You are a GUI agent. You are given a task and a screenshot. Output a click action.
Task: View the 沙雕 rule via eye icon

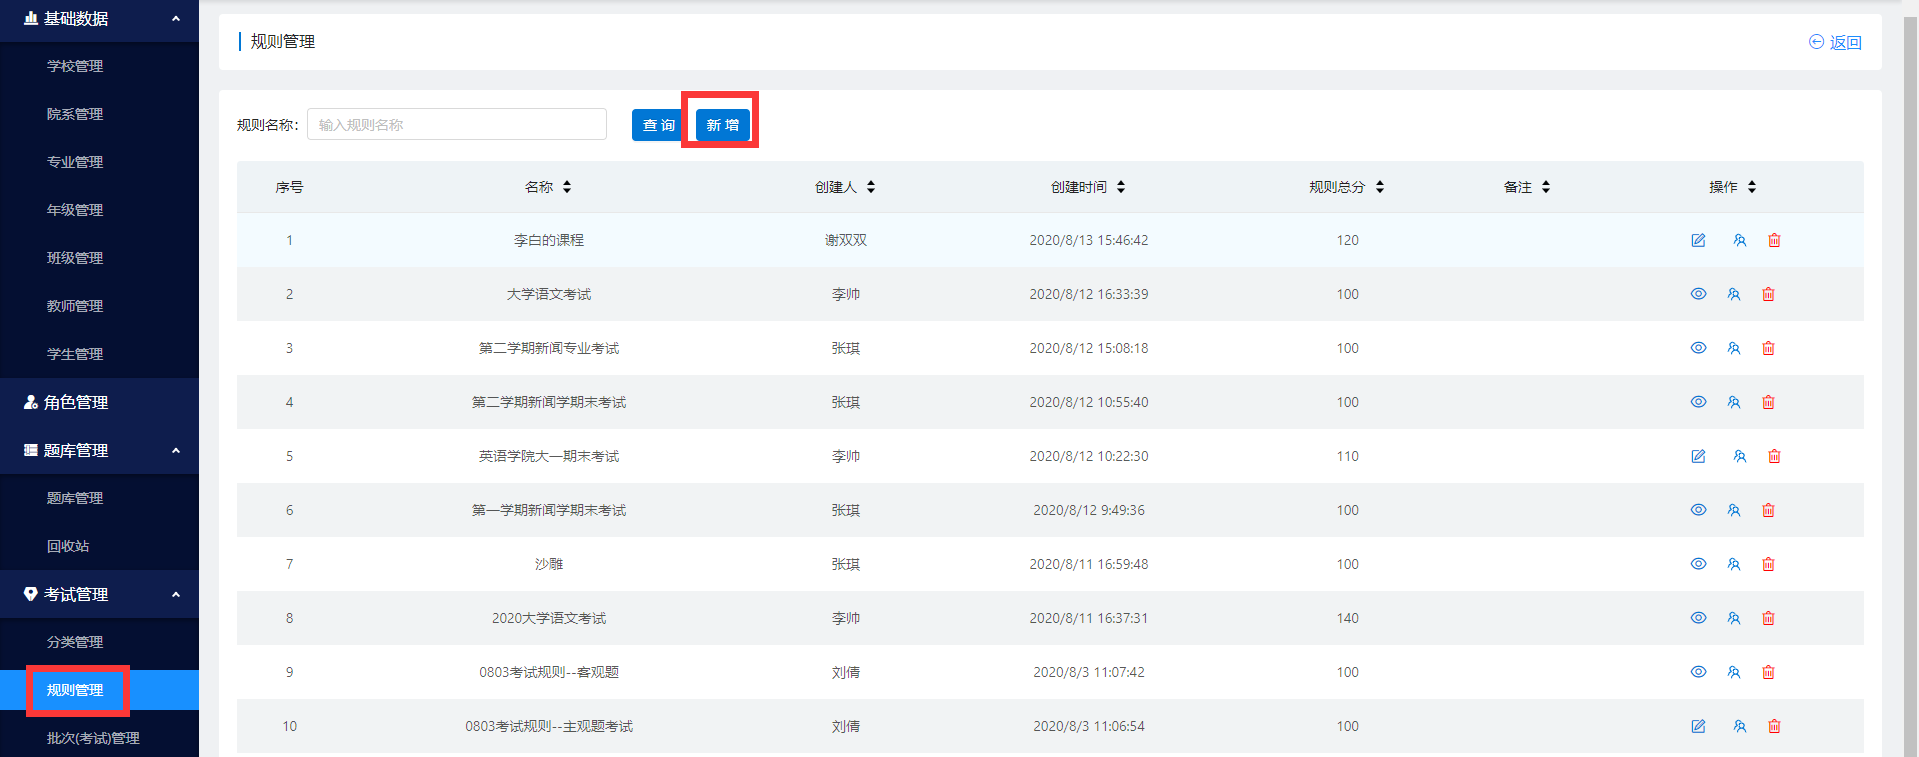1698,564
